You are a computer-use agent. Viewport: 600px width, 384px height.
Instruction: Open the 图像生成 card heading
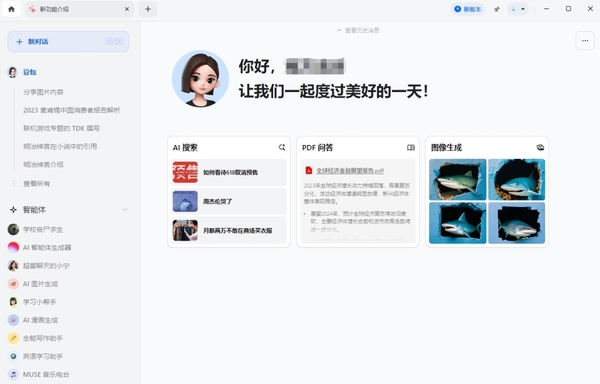(x=446, y=148)
